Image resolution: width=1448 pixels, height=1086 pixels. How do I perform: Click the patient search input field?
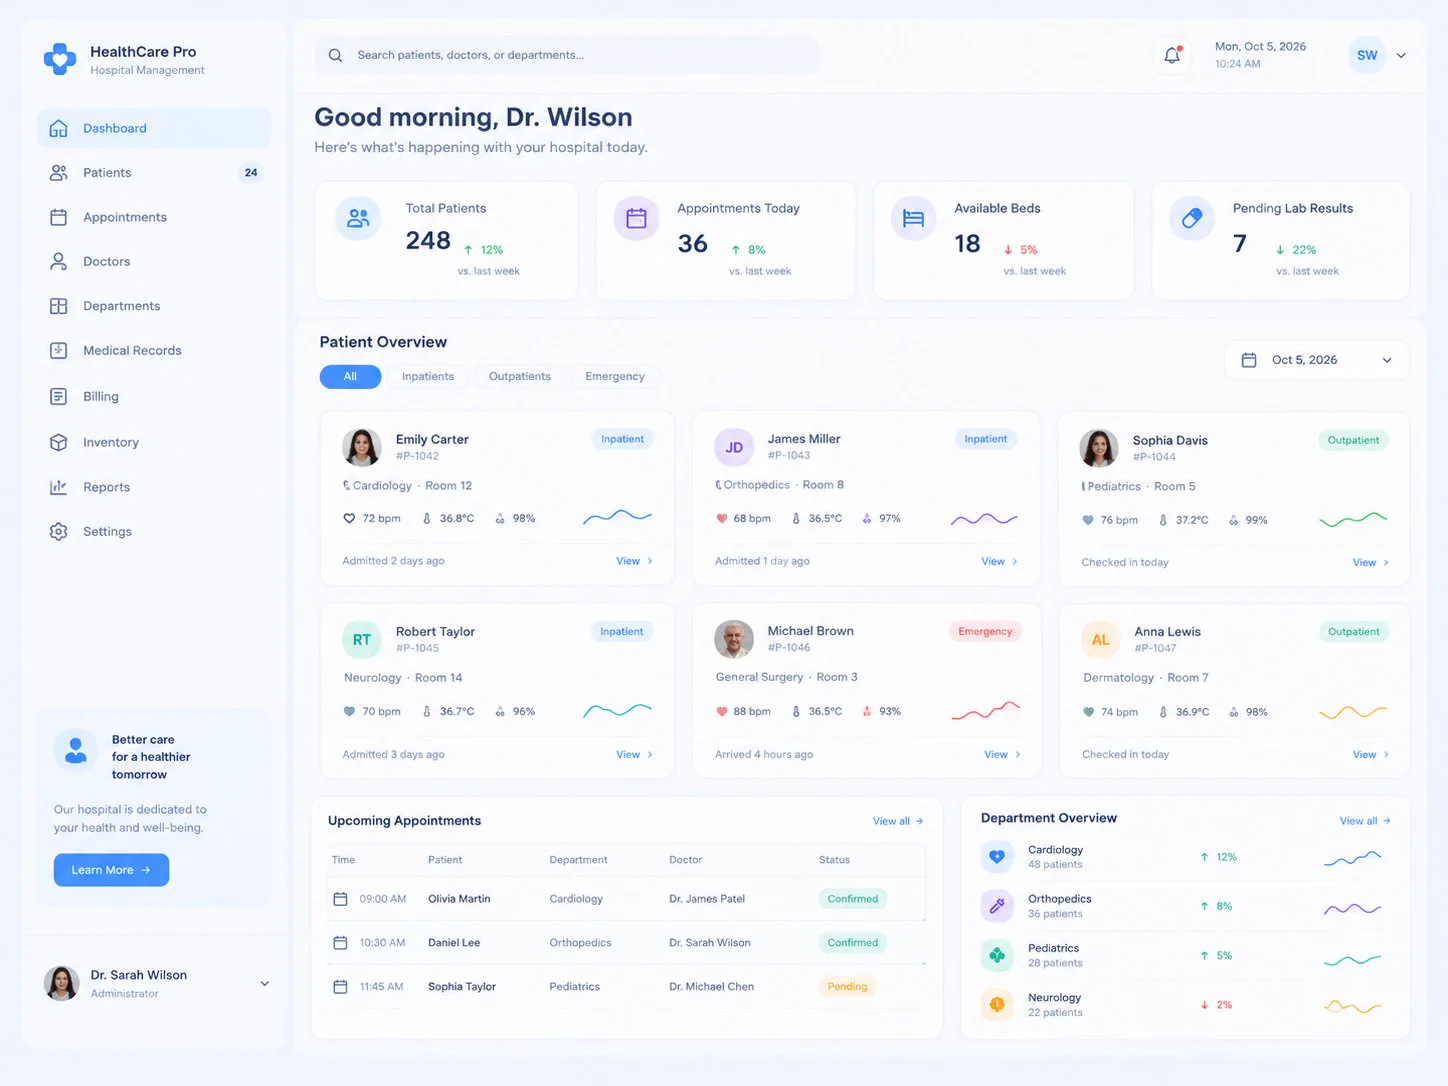568,55
